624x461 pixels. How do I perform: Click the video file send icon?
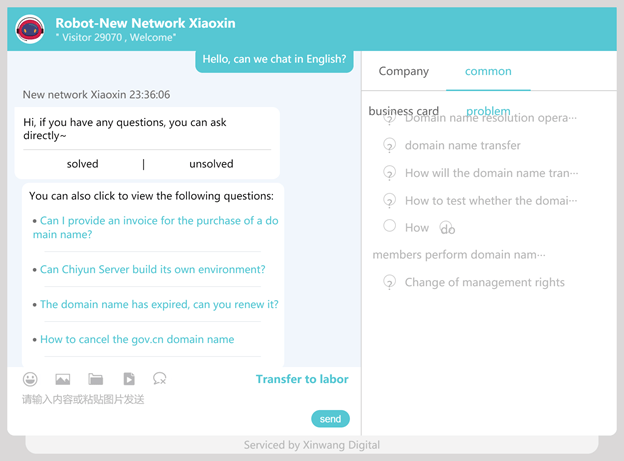[129, 379]
